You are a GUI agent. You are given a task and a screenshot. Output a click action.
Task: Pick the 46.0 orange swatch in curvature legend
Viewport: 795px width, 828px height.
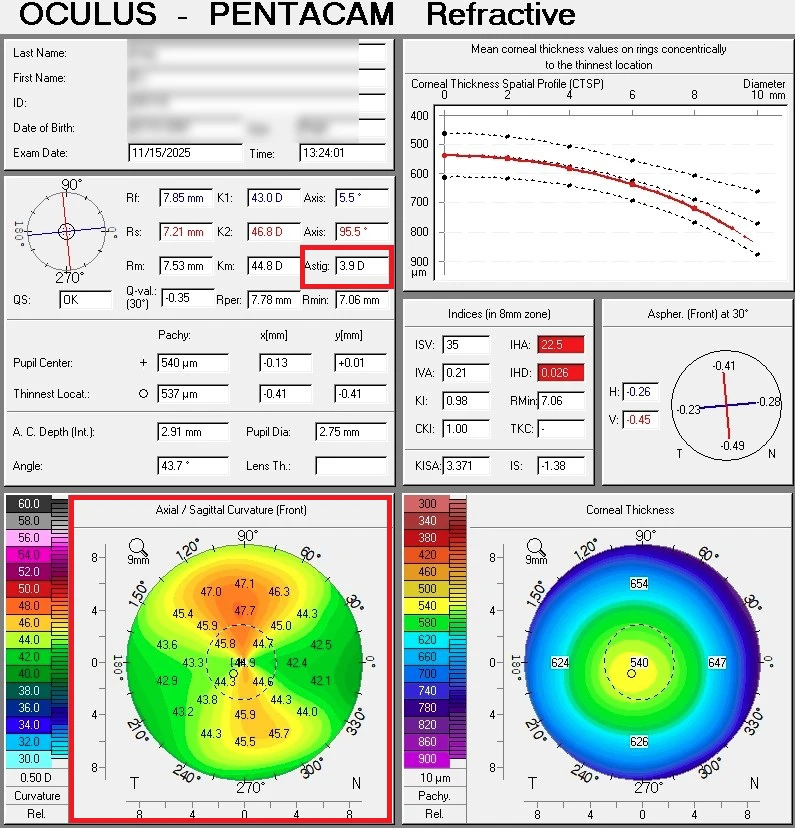29,623
